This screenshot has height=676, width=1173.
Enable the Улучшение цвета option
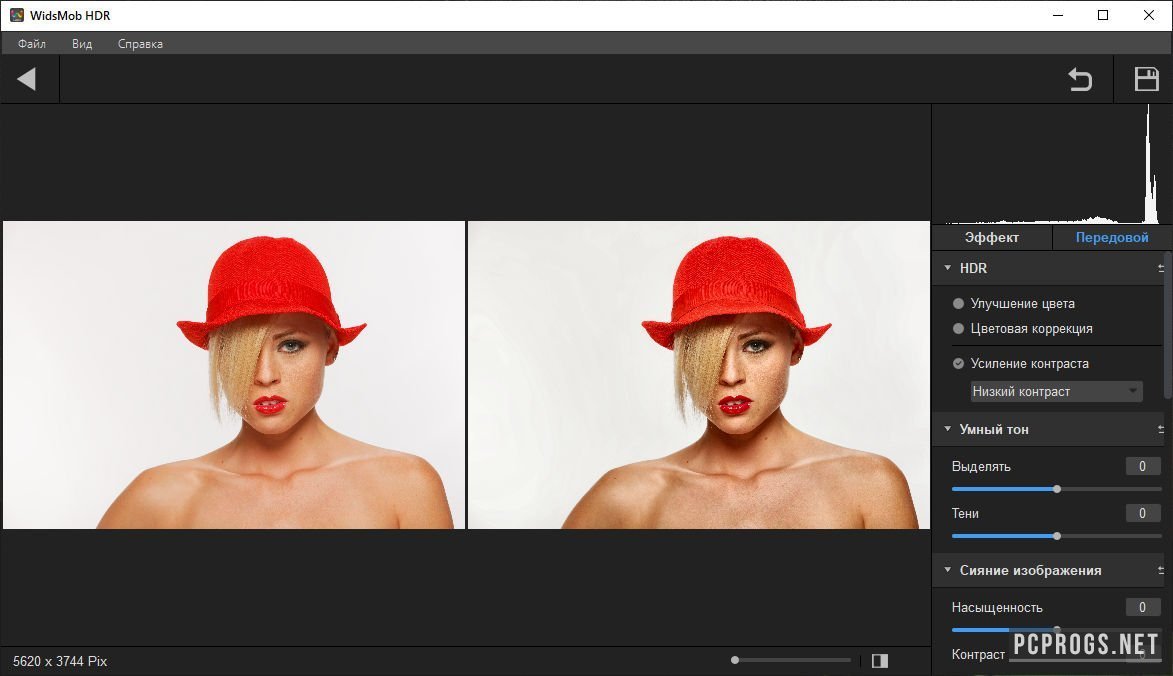(959, 303)
